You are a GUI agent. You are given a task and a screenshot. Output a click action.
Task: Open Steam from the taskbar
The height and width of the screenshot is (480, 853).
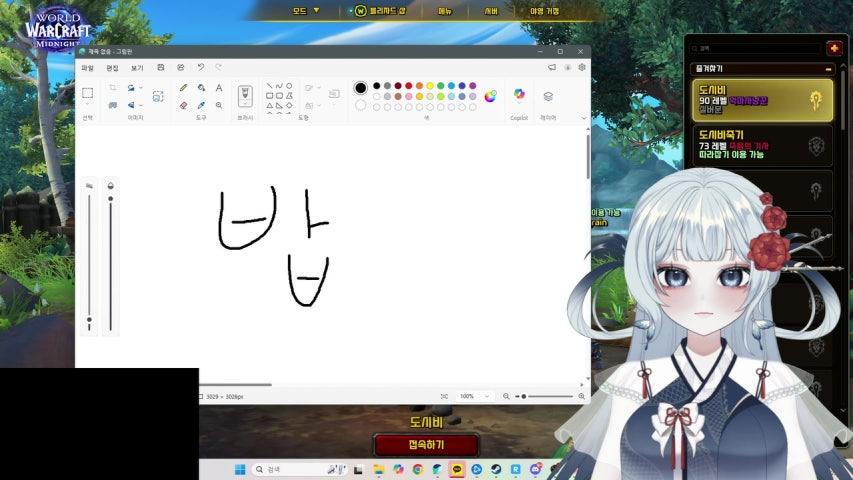click(x=496, y=469)
